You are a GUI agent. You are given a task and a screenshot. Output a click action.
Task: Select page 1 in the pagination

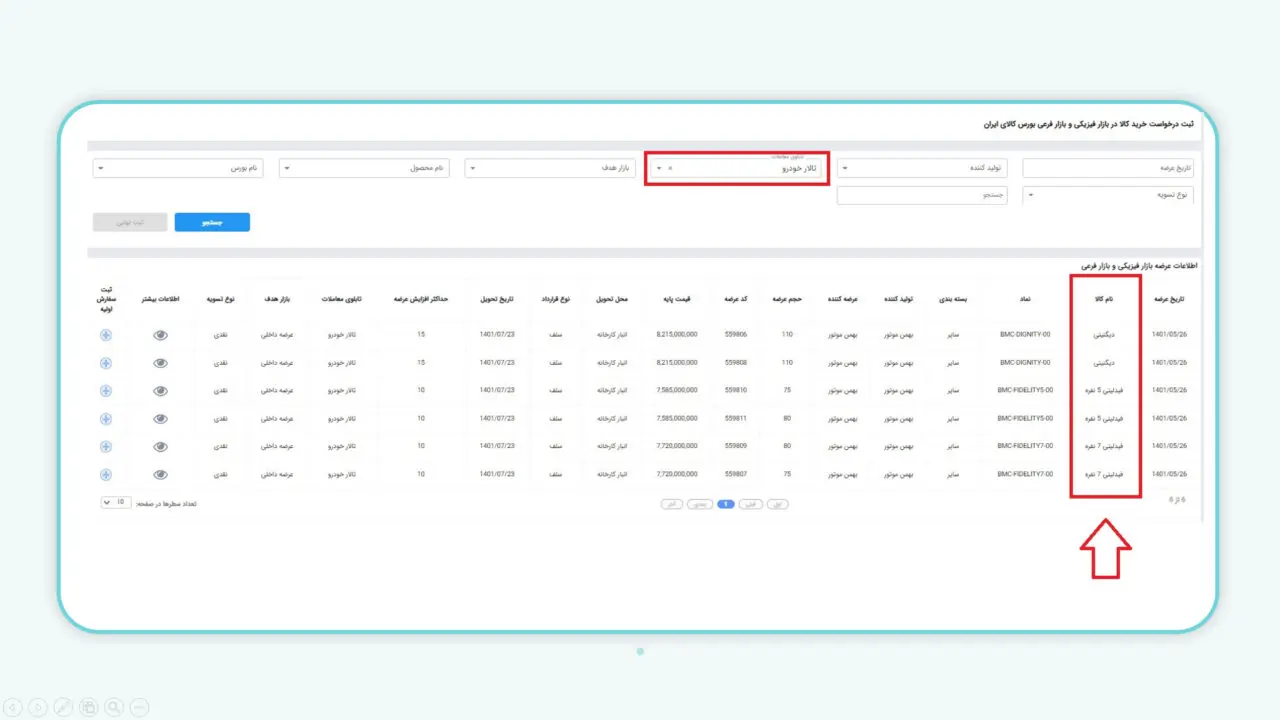tap(726, 504)
